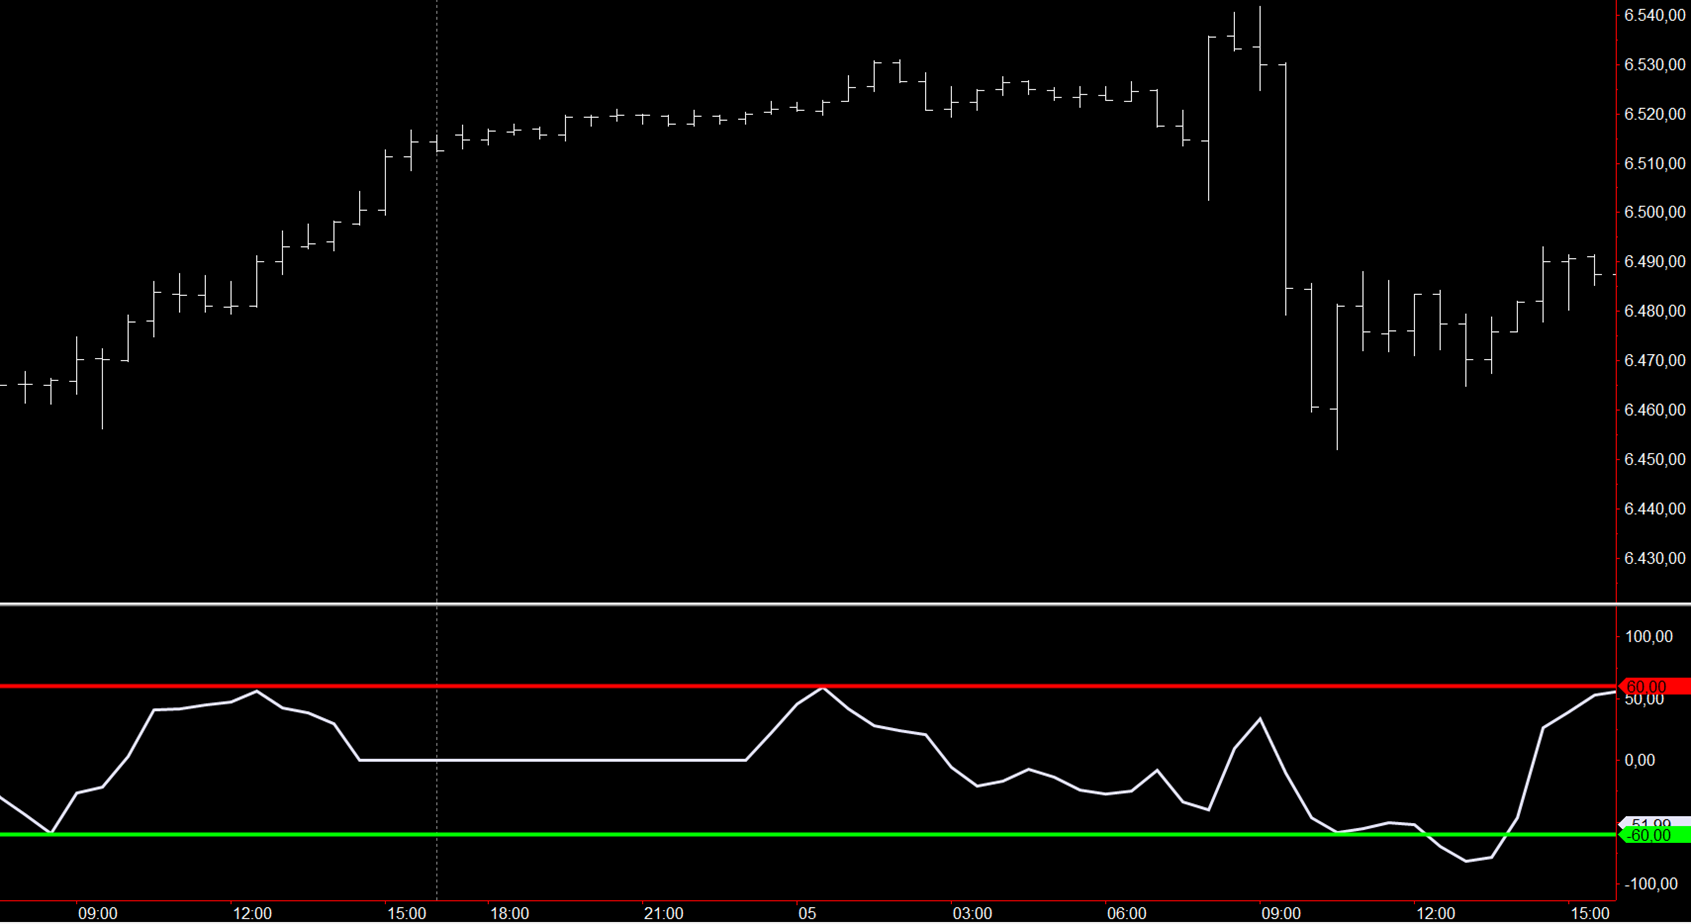The height and width of the screenshot is (924, 1691).
Task: Click the 6.500,00 price axis label
Action: [x=1655, y=212]
